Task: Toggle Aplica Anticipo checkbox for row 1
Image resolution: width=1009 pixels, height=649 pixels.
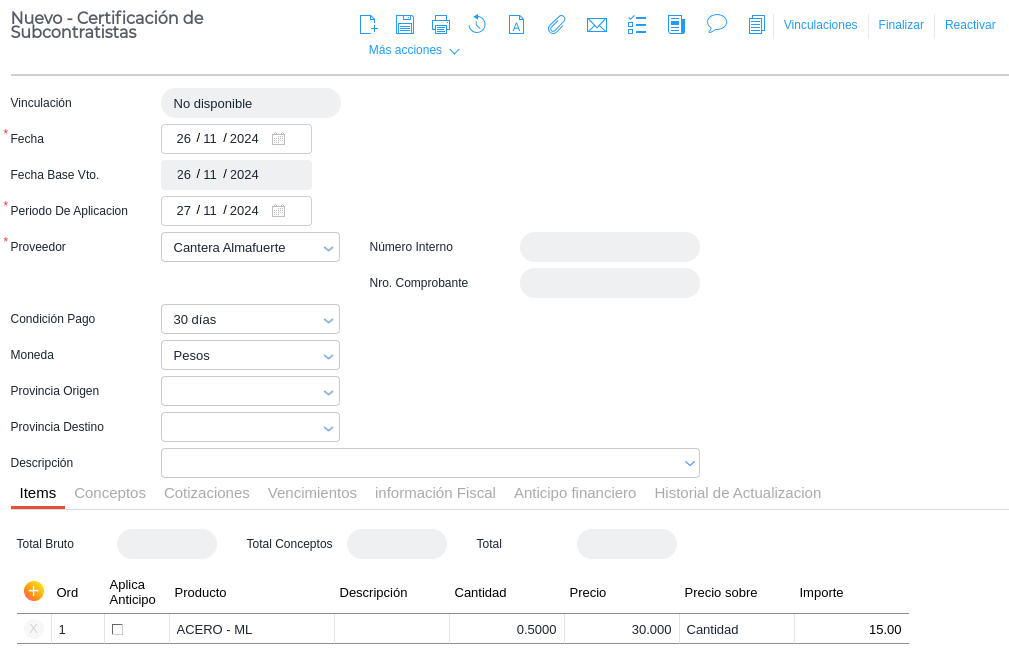Action: 117,629
